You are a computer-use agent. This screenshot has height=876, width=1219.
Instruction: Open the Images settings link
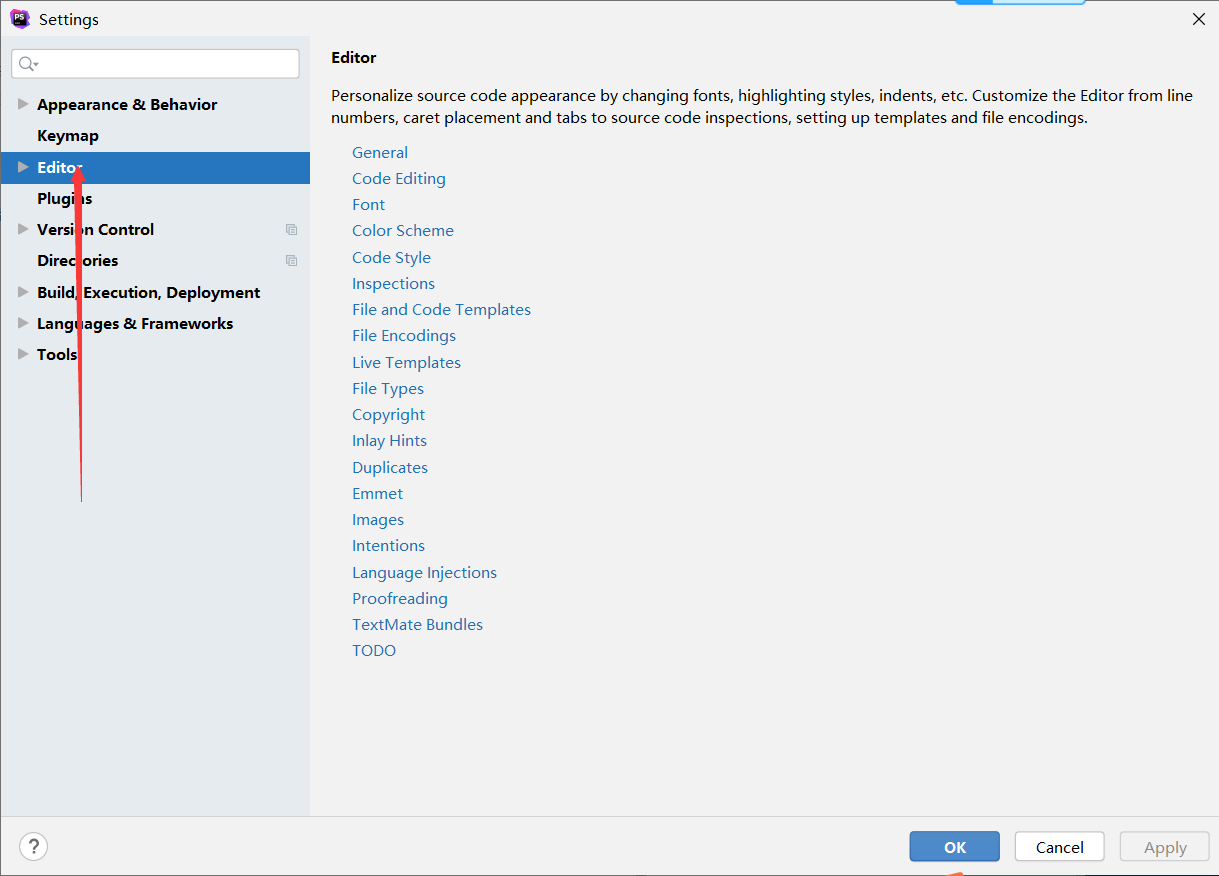[x=378, y=519]
